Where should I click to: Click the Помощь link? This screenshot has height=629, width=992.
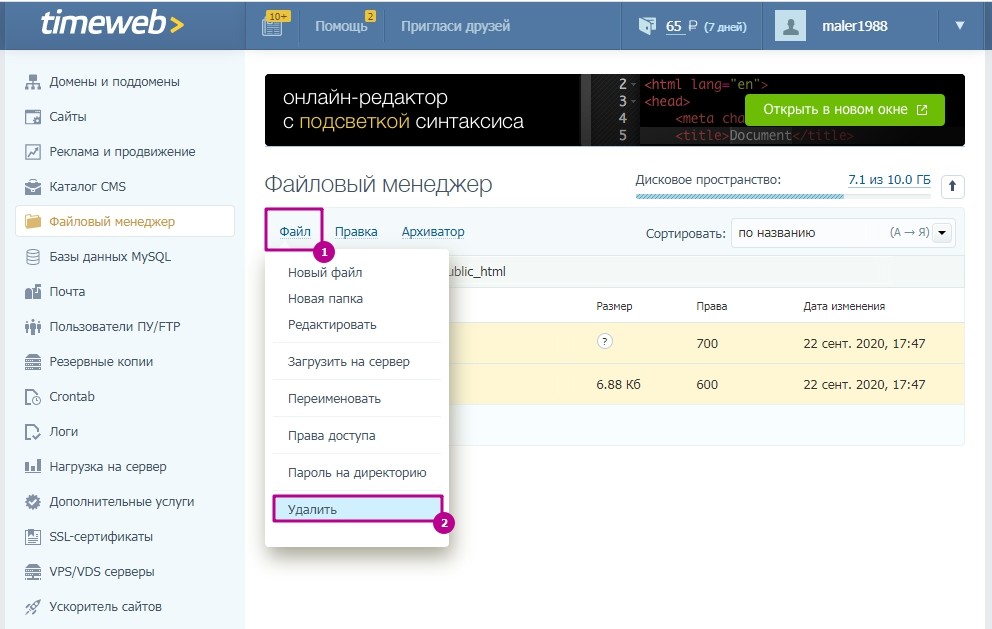tap(341, 27)
